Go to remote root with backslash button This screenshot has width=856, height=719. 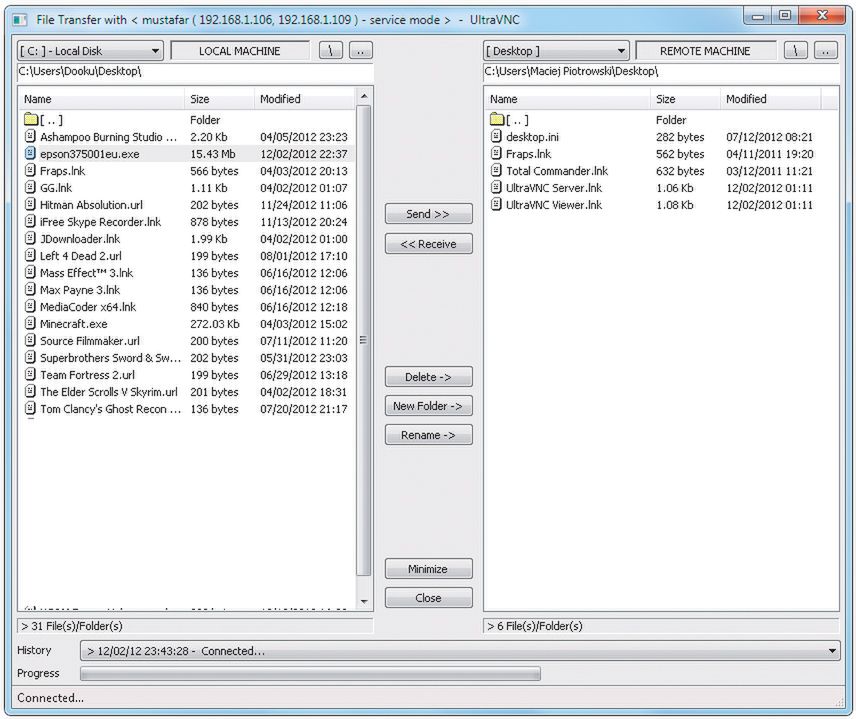coord(796,51)
